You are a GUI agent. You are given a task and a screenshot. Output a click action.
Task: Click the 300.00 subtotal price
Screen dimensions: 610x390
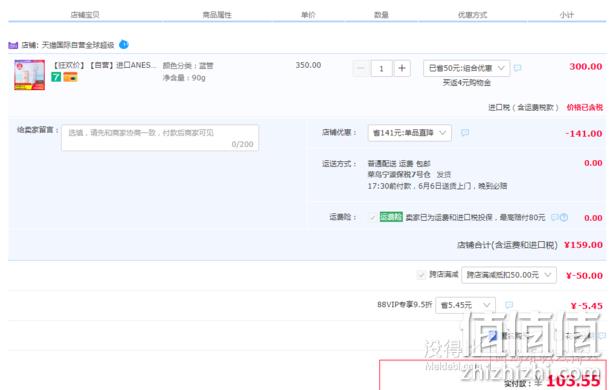click(586, 67)
